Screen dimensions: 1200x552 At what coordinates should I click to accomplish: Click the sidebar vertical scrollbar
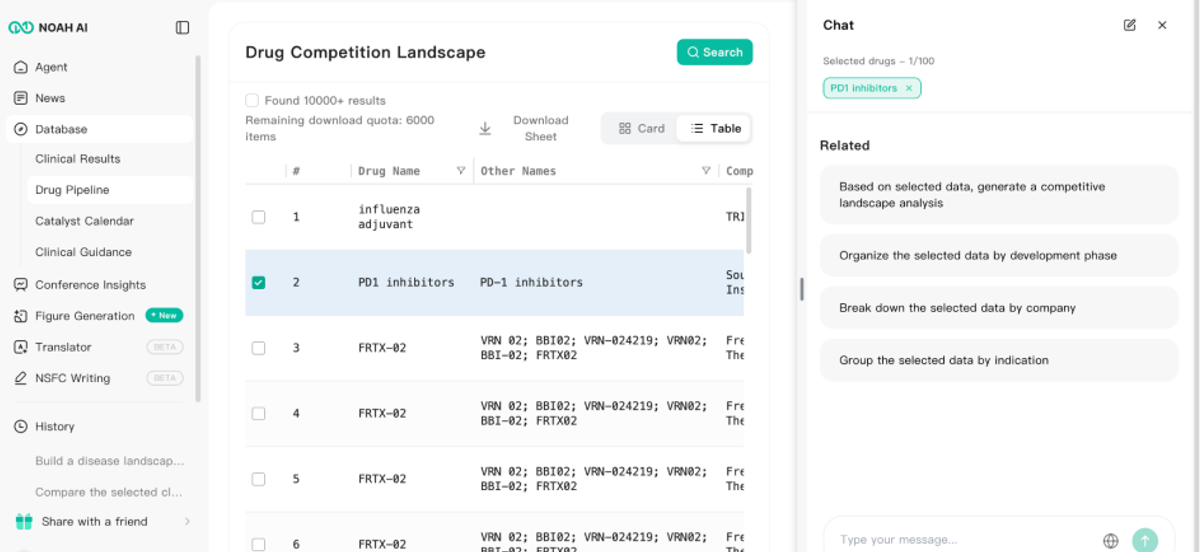[x=198, y=230]
